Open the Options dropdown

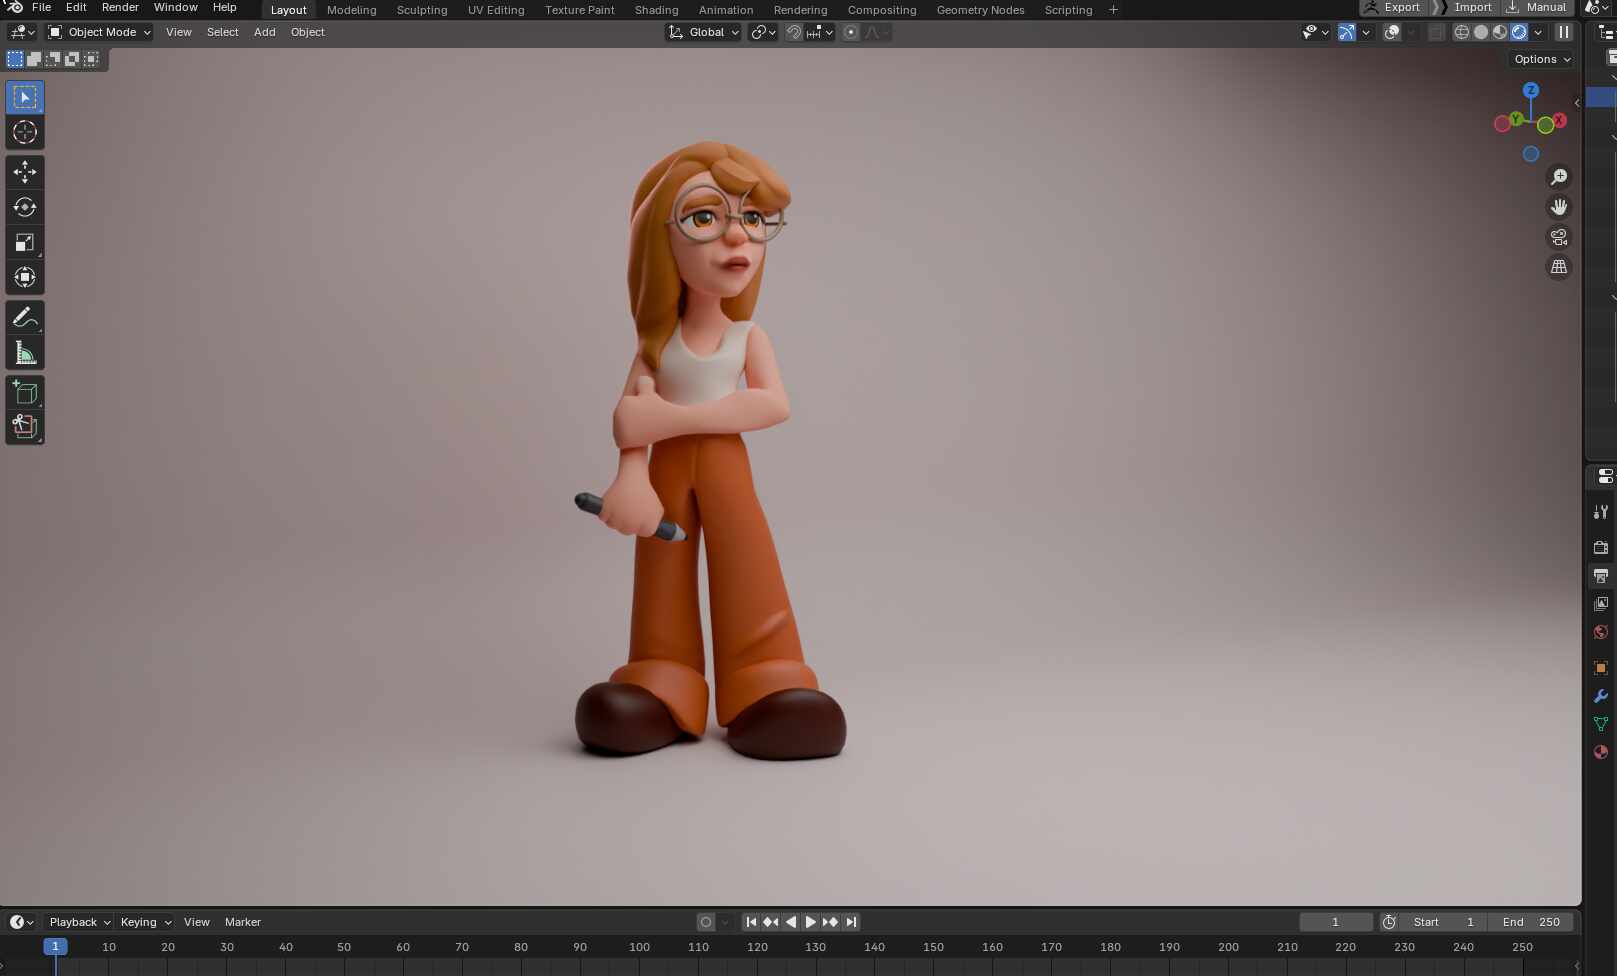1541,59
